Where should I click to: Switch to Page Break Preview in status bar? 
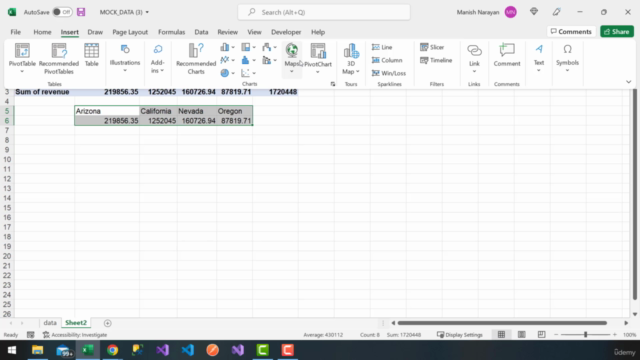coord(541,335)
